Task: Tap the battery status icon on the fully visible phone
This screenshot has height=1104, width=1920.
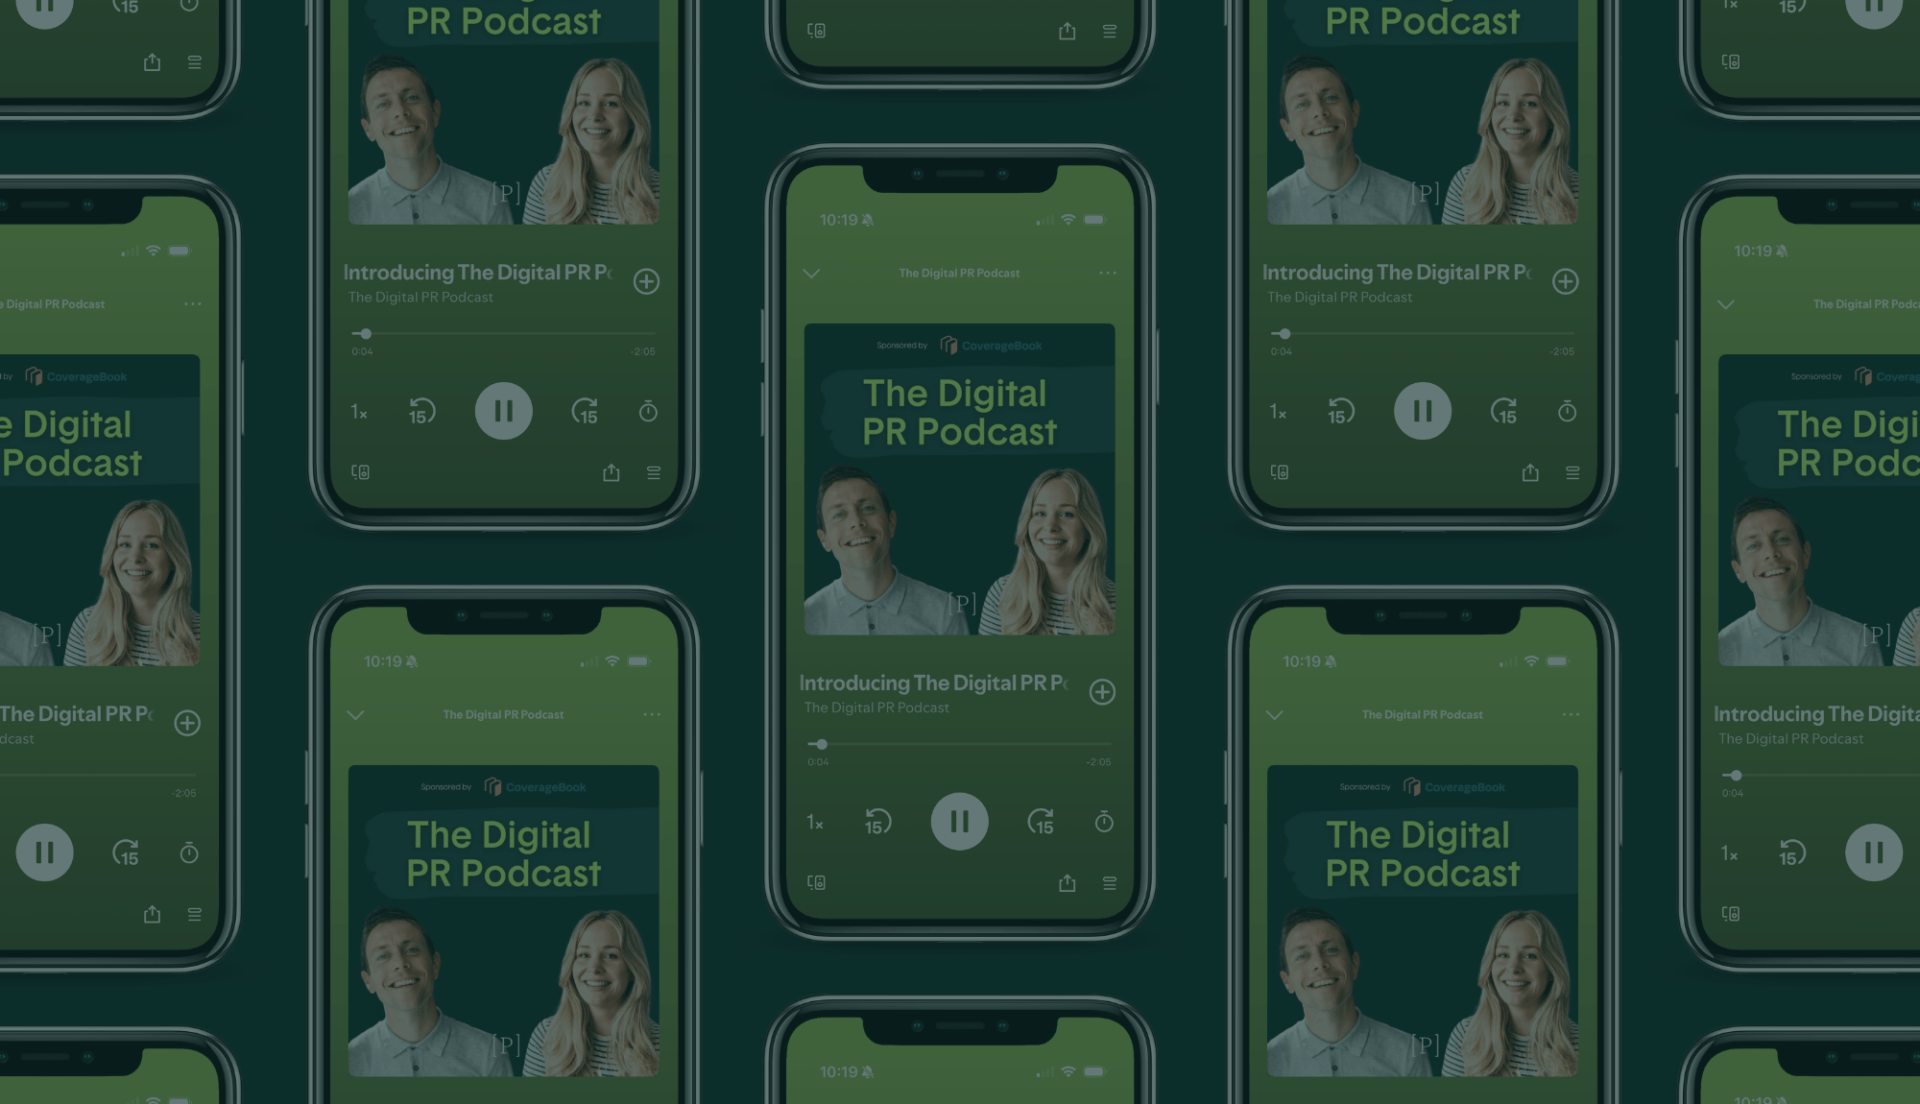Action: (1095, 219)
